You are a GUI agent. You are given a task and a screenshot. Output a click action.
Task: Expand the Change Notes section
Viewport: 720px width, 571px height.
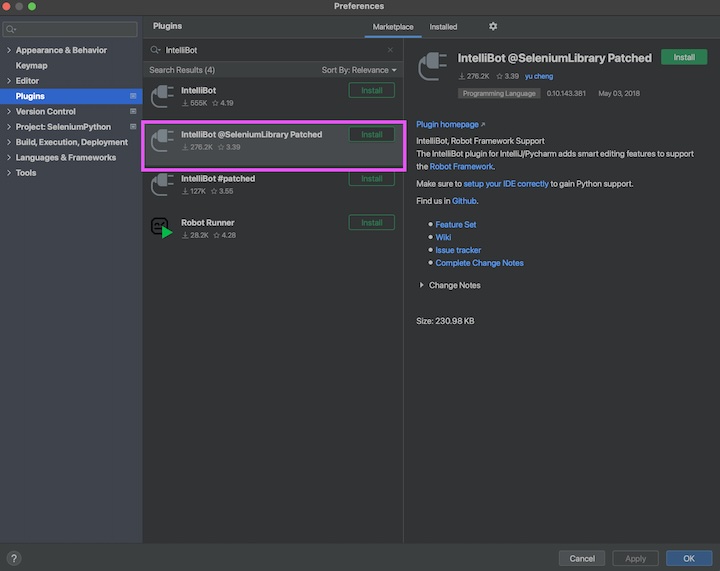point(421,286)
